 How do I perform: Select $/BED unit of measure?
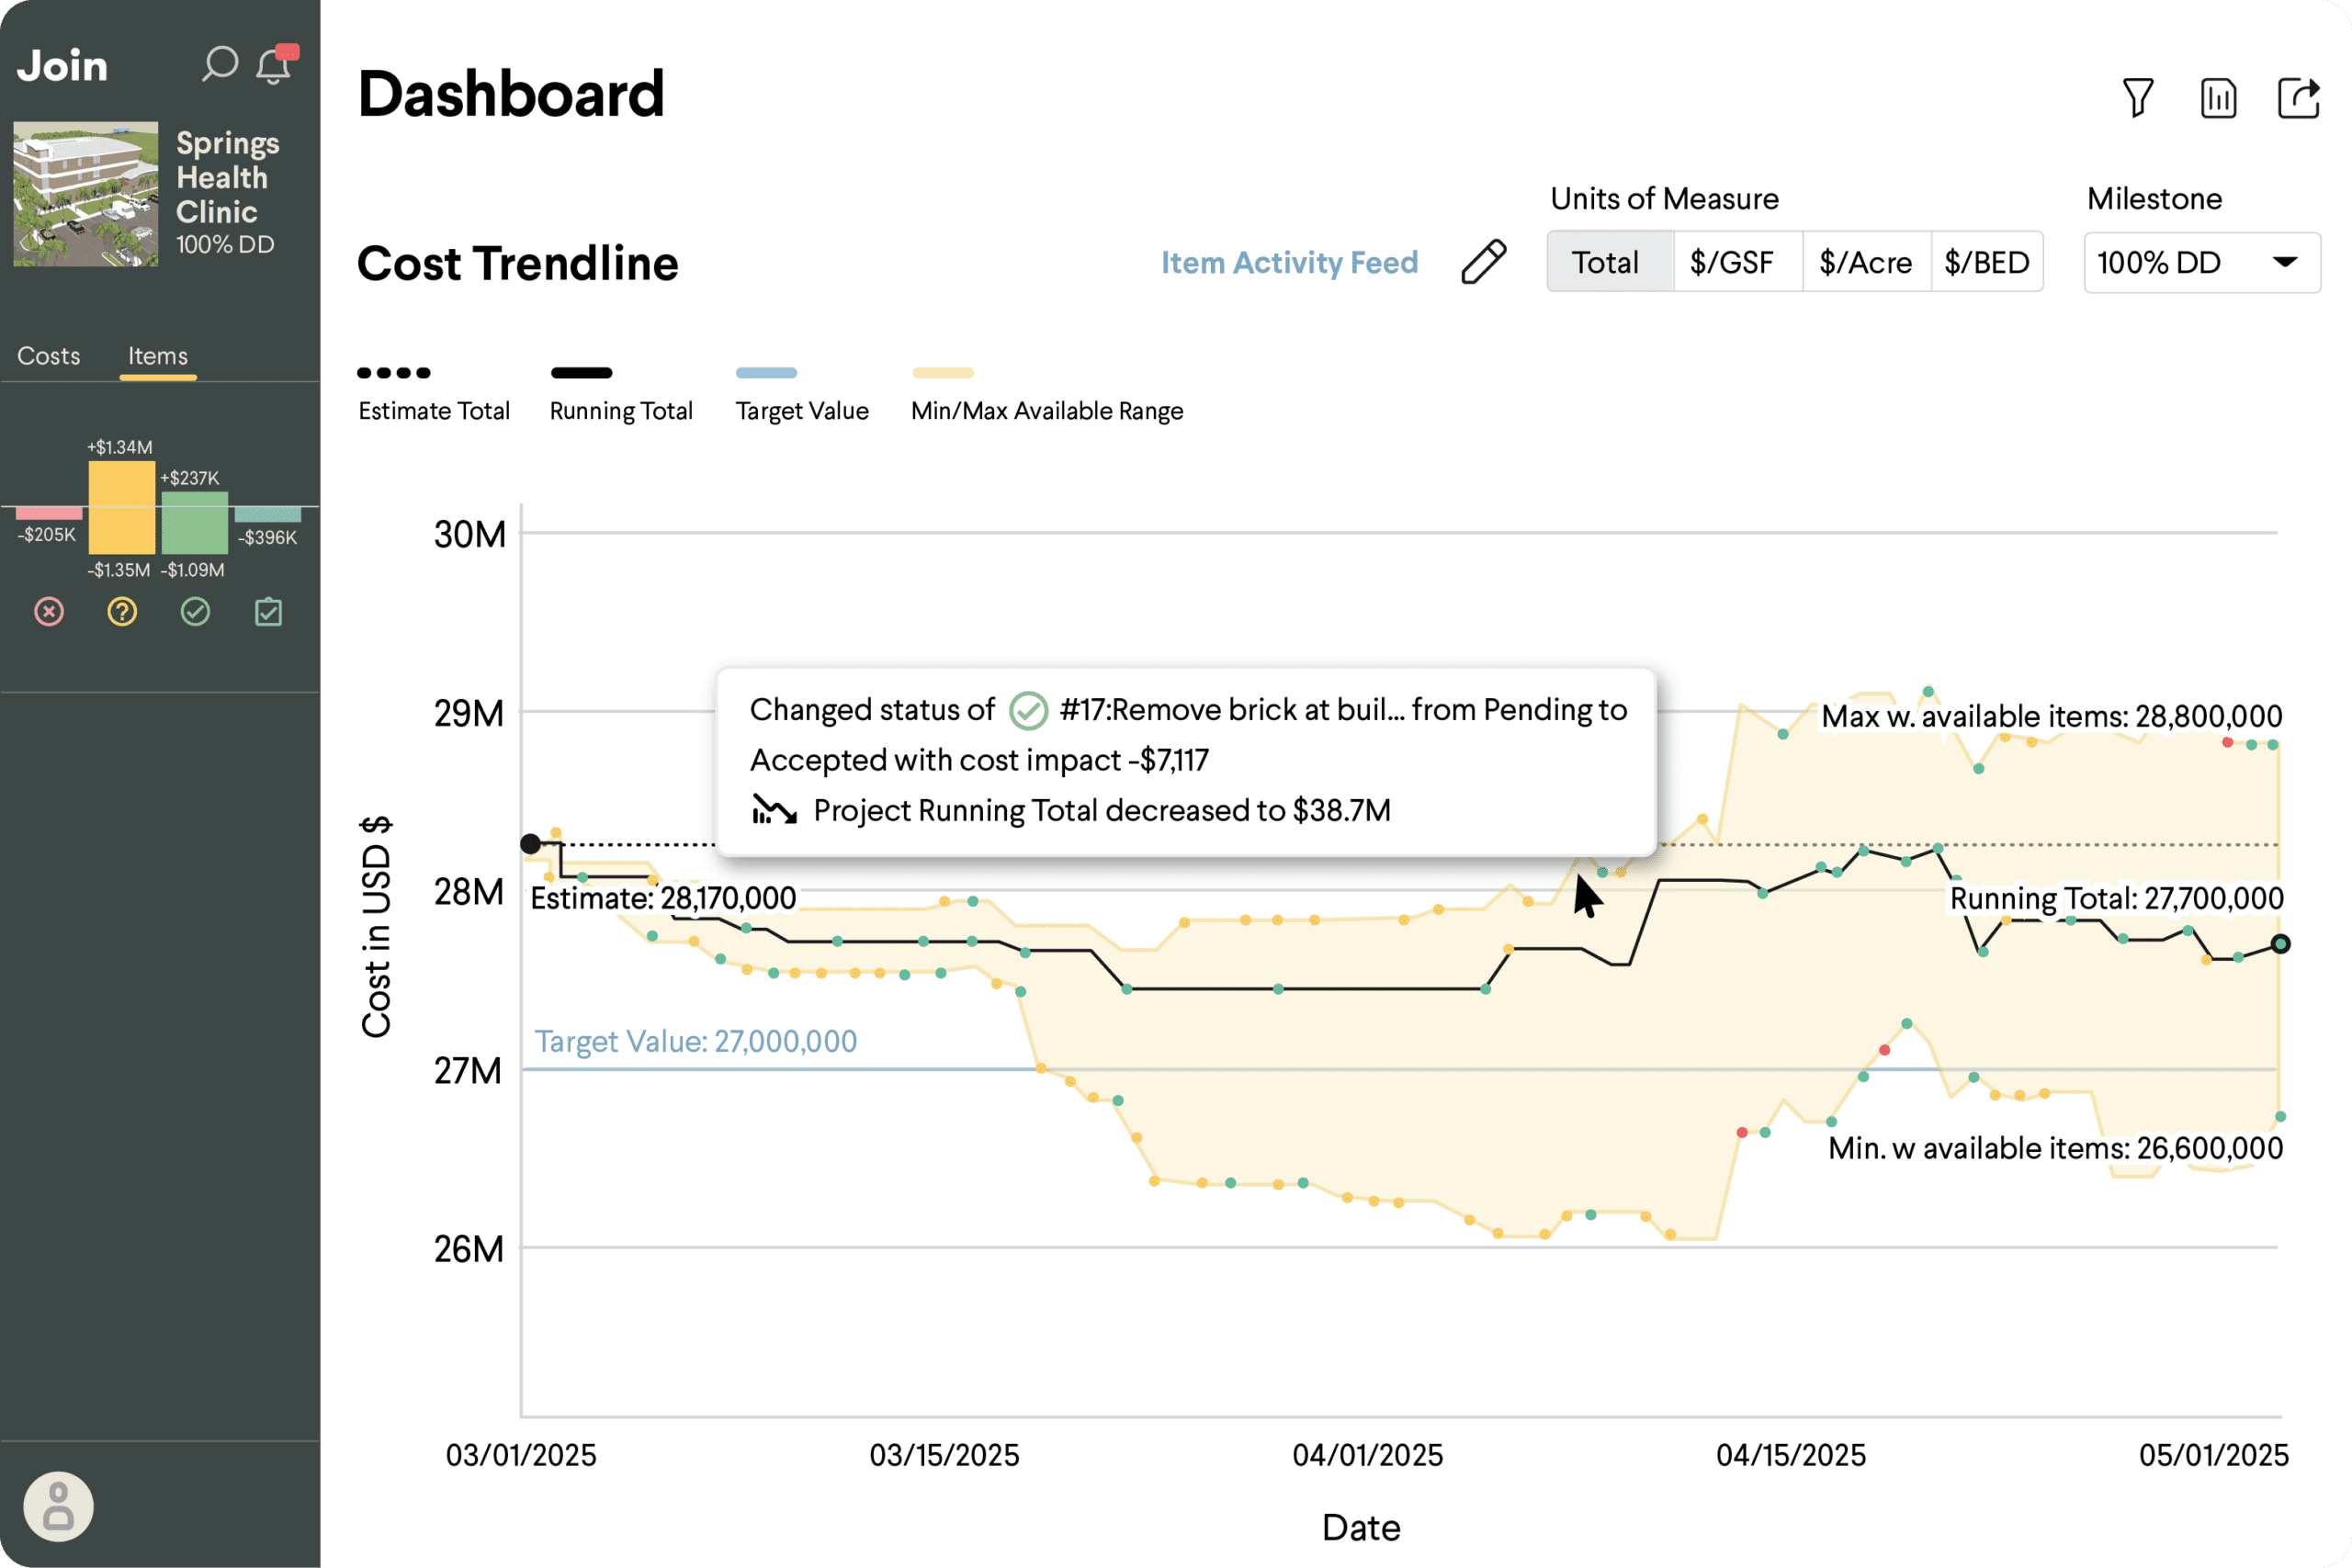coord(1987,262)
